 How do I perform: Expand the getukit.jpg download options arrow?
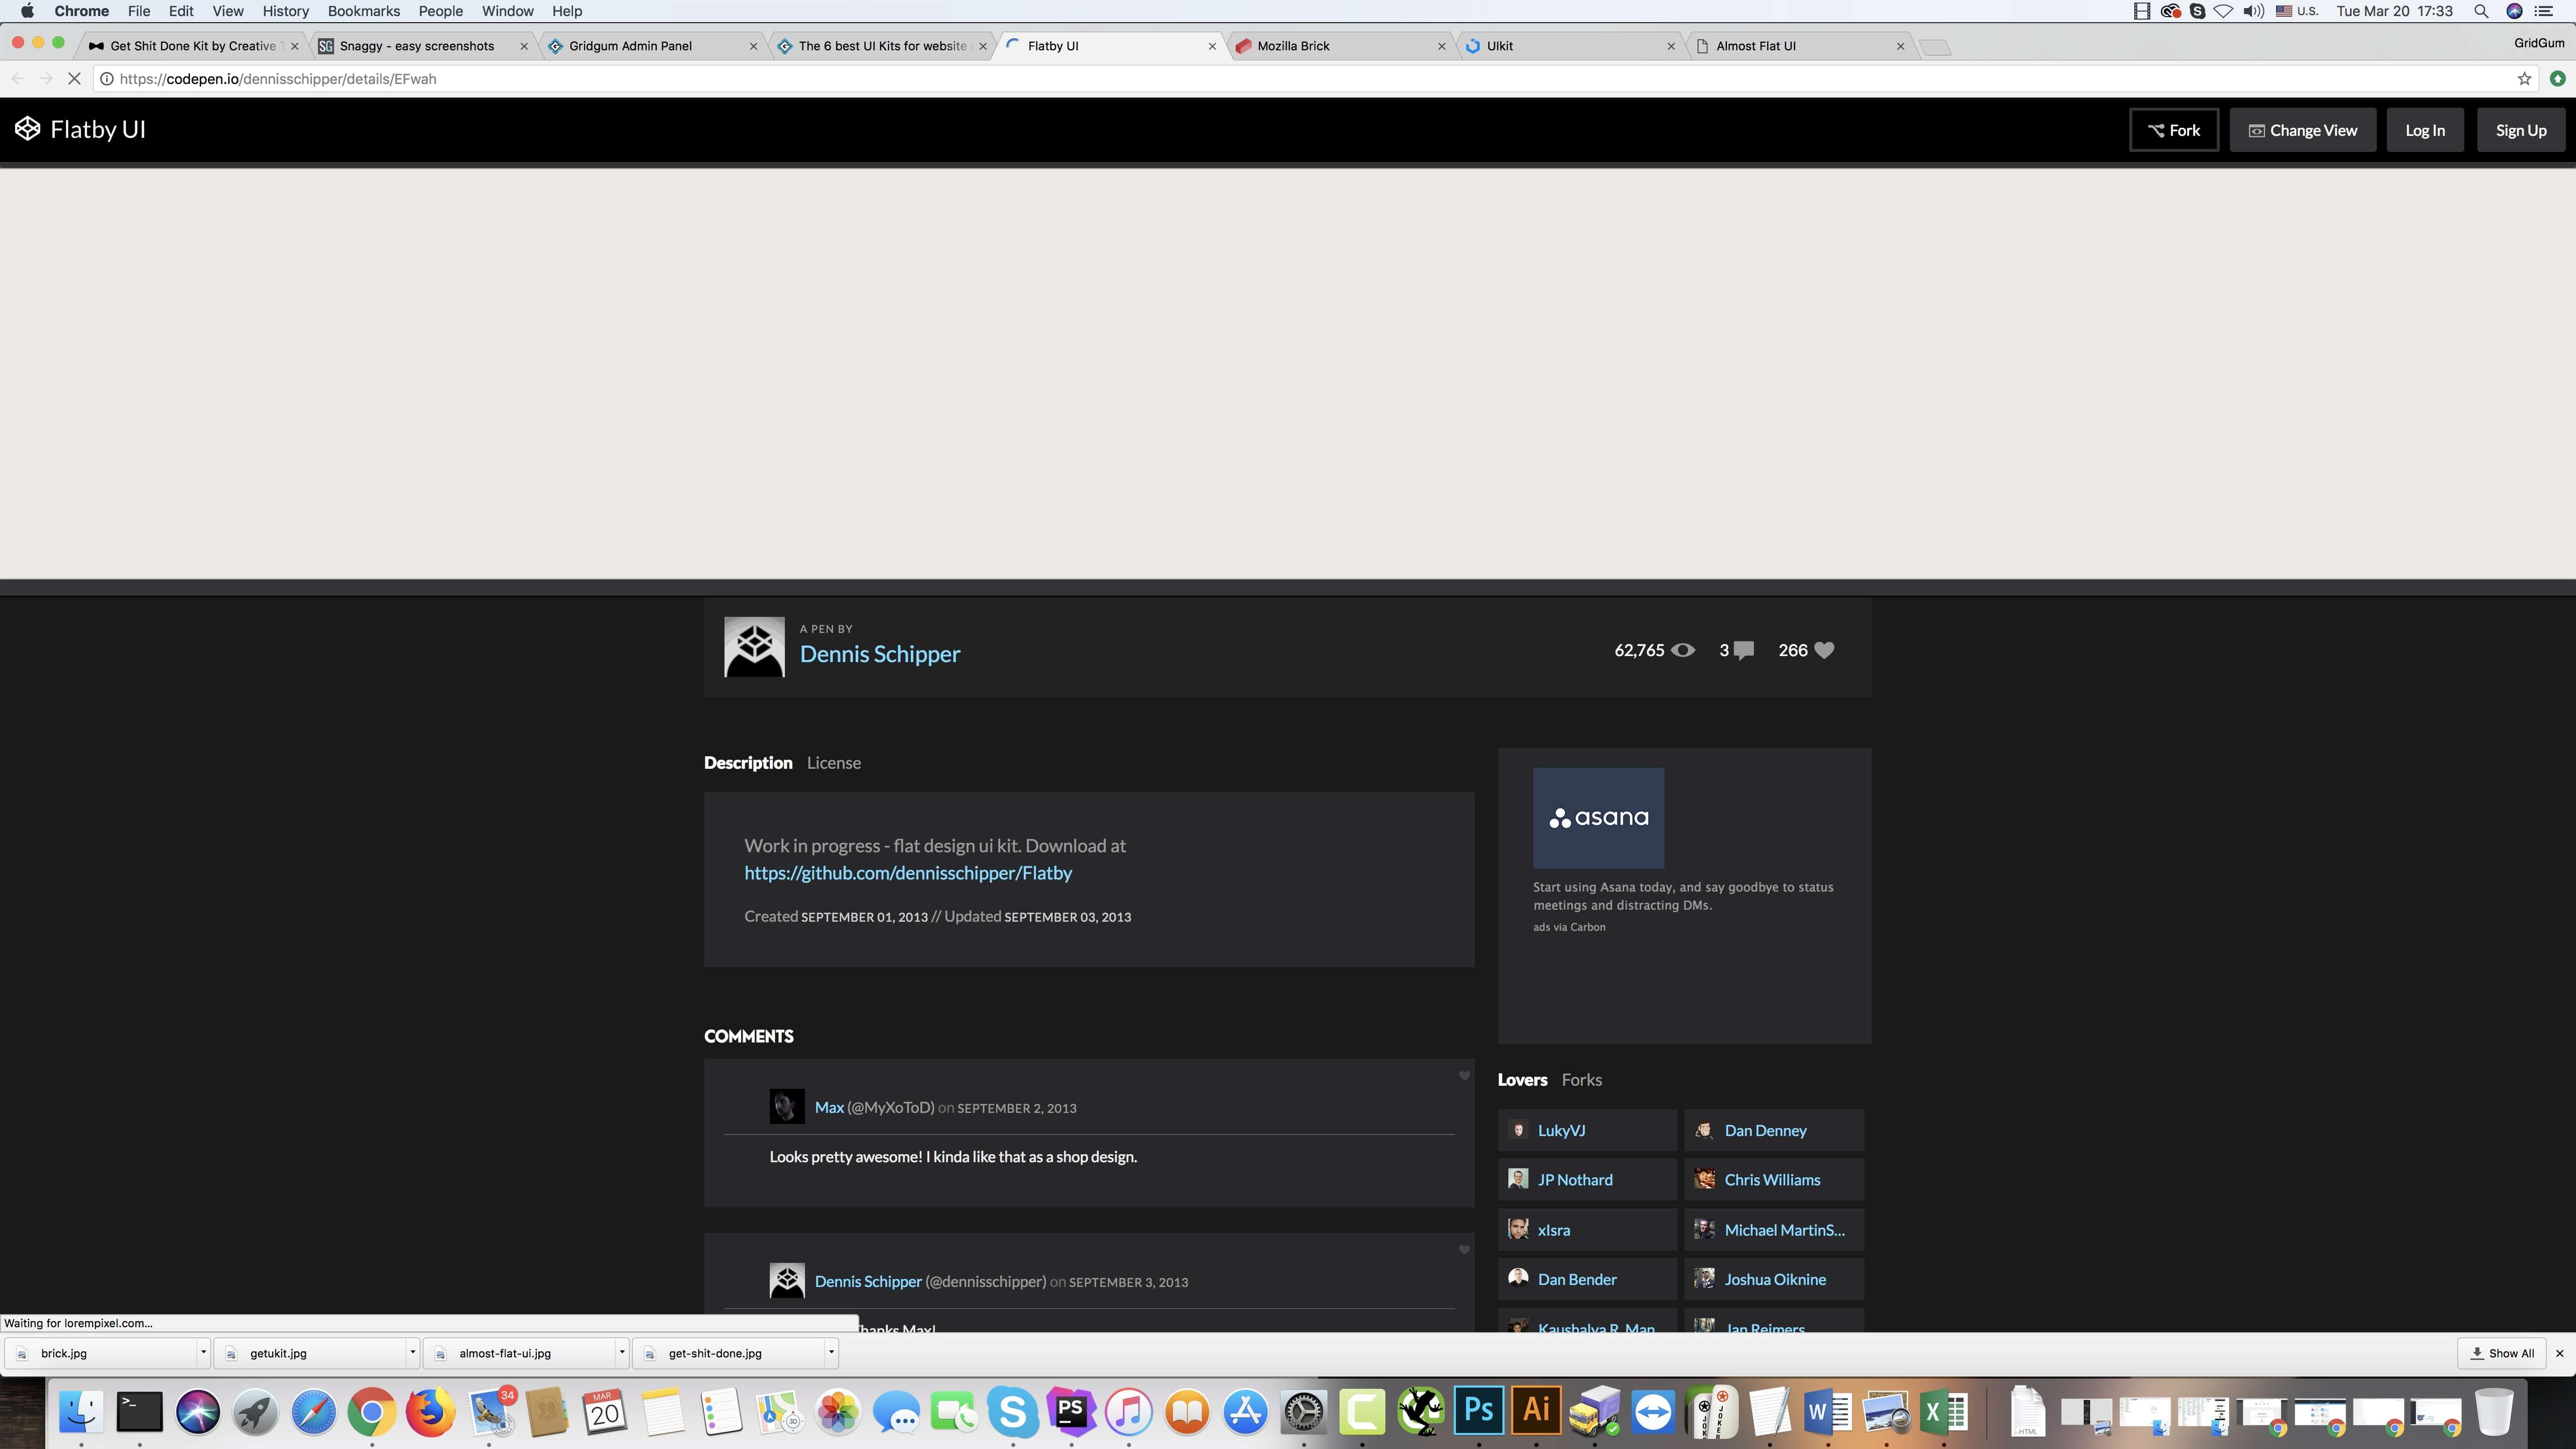click(412, 1352)
